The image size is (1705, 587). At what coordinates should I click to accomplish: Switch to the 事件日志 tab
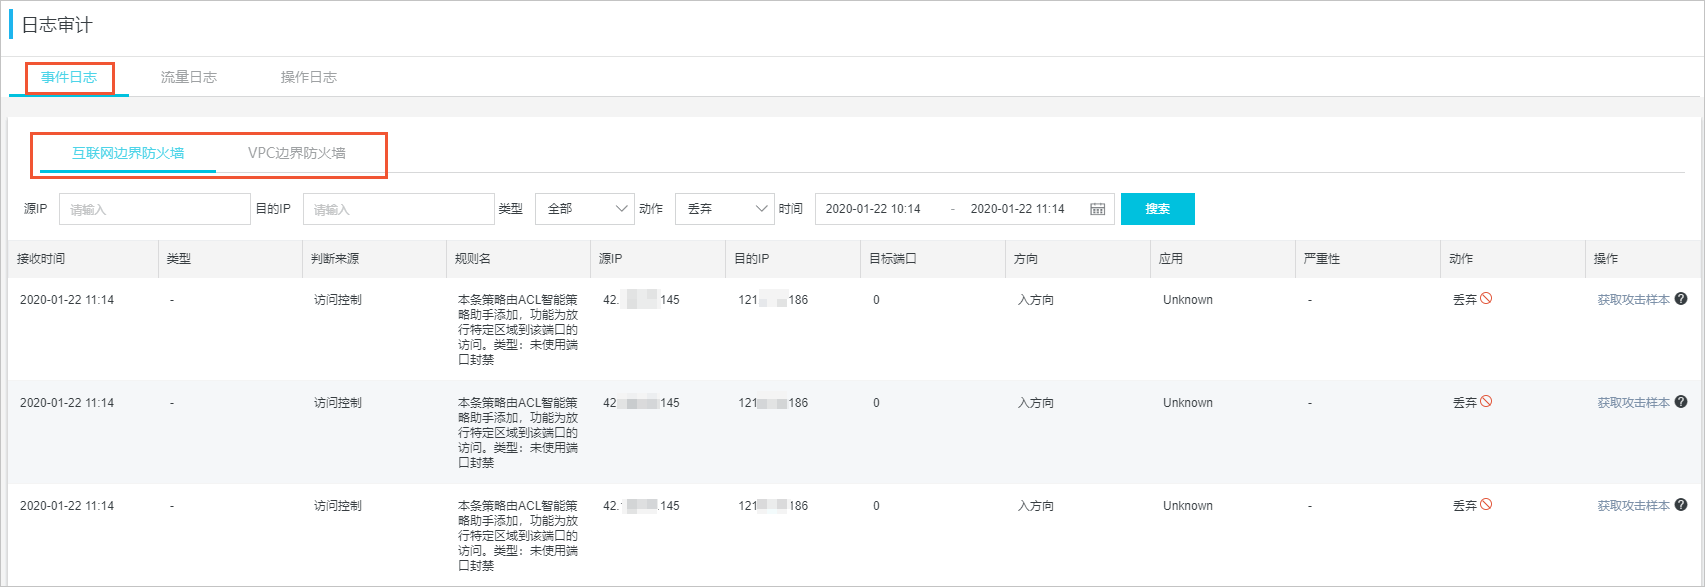pyautogui.click(x=69, y=77)
